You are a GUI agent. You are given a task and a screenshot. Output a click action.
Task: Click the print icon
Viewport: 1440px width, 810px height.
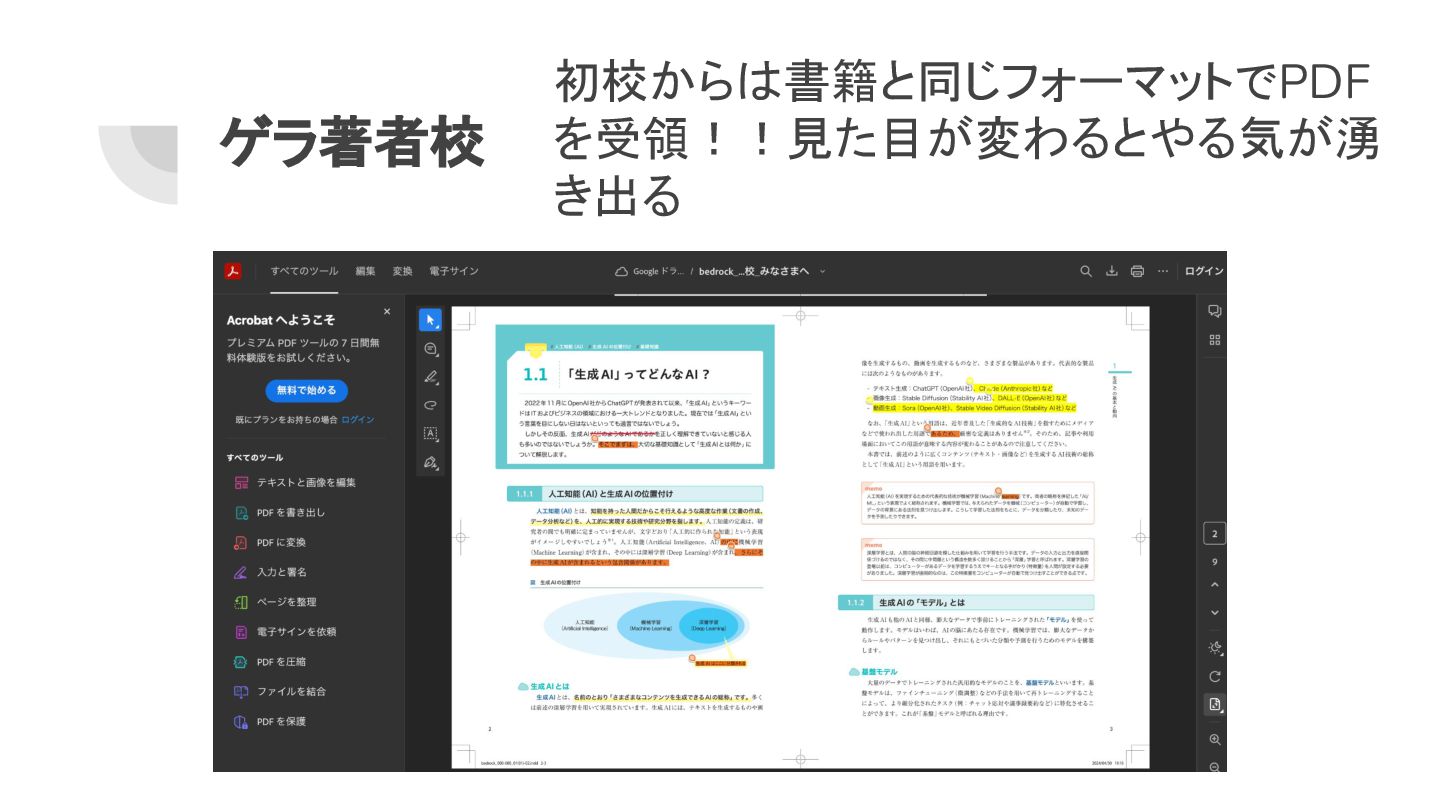pos(1137,271)
